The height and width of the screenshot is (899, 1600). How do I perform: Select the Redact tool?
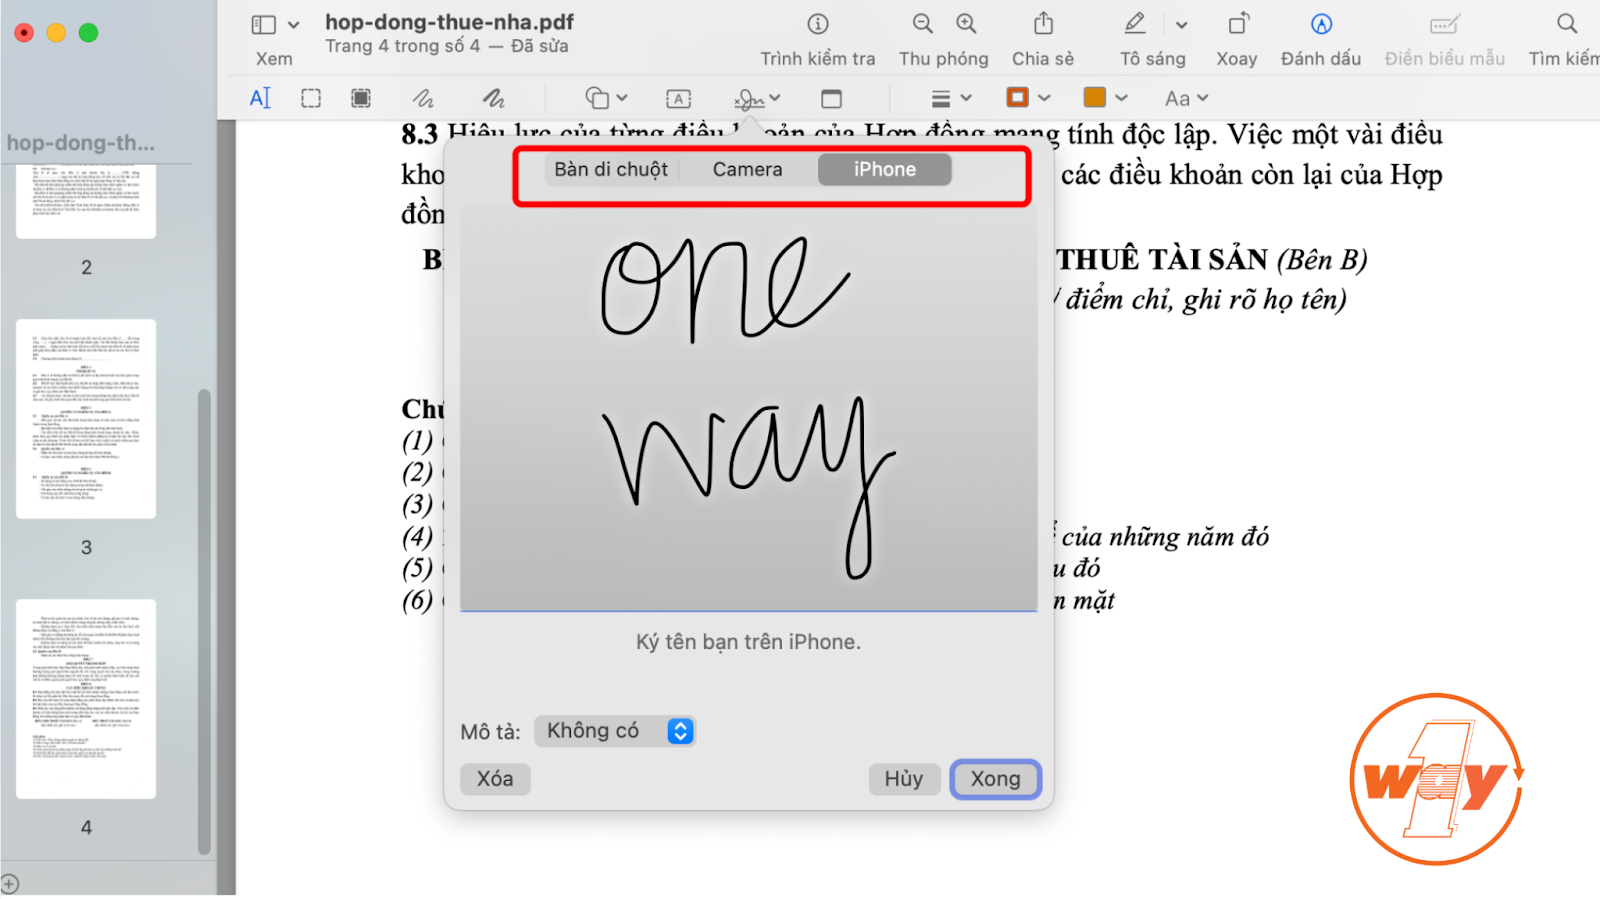point(361,98)
